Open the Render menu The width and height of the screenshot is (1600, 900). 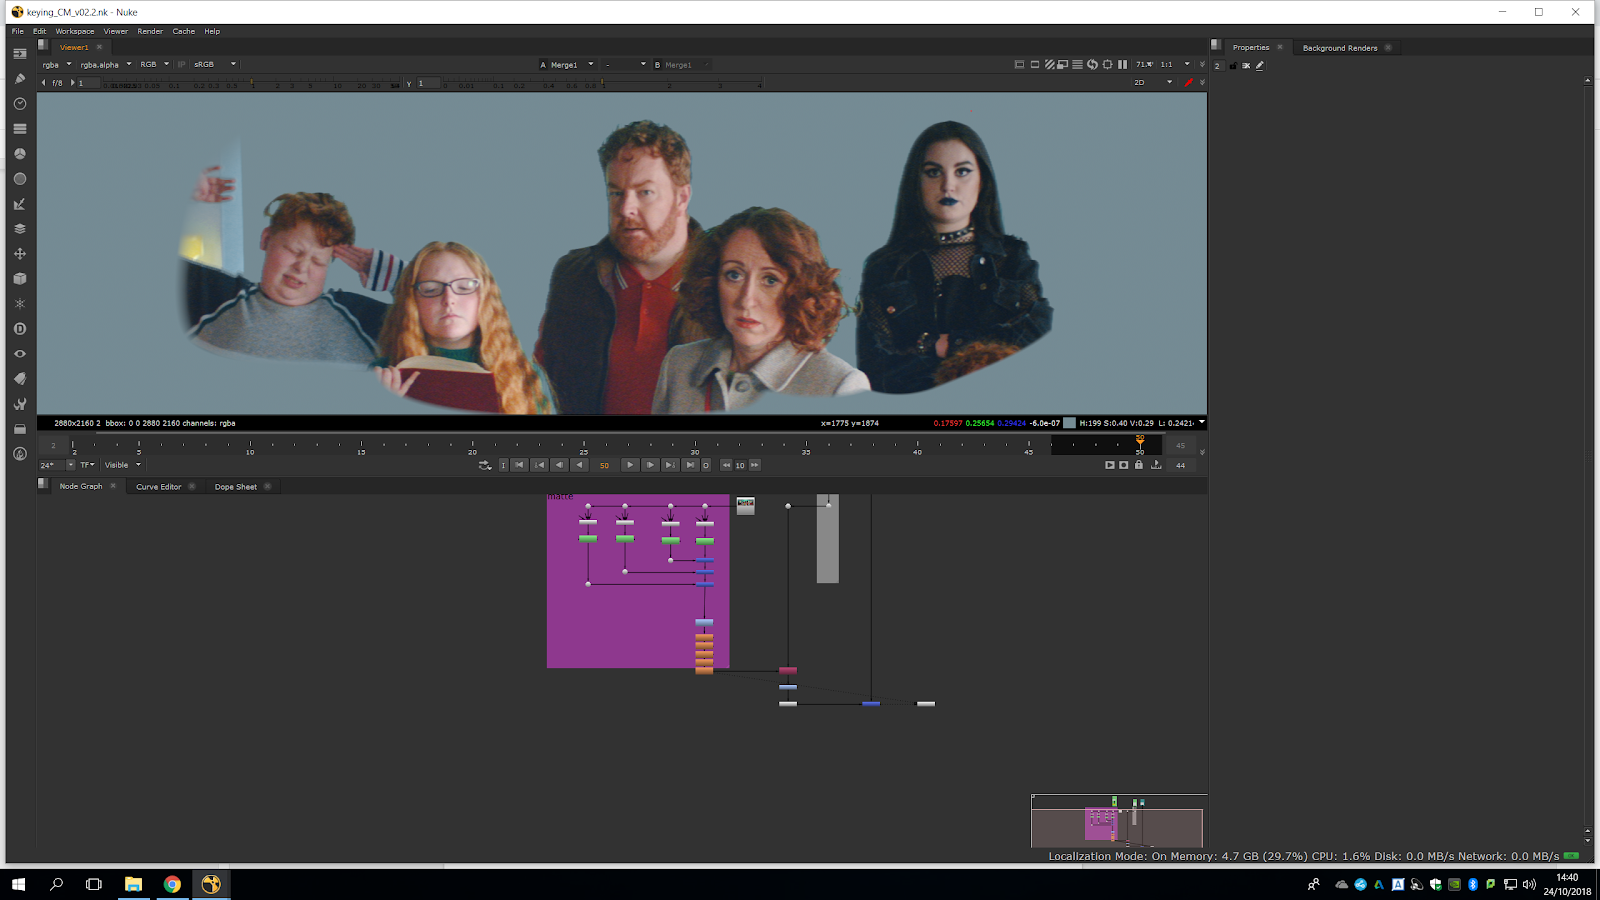coord(150,31)
